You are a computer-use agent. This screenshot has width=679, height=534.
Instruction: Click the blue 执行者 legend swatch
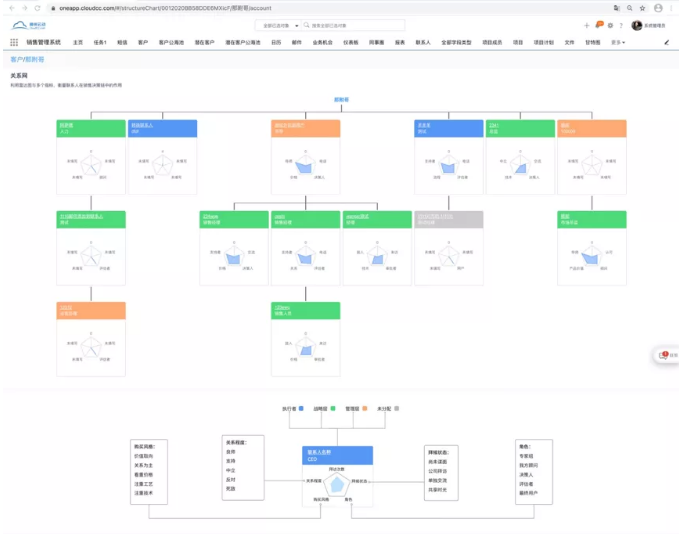click(300, 409)
